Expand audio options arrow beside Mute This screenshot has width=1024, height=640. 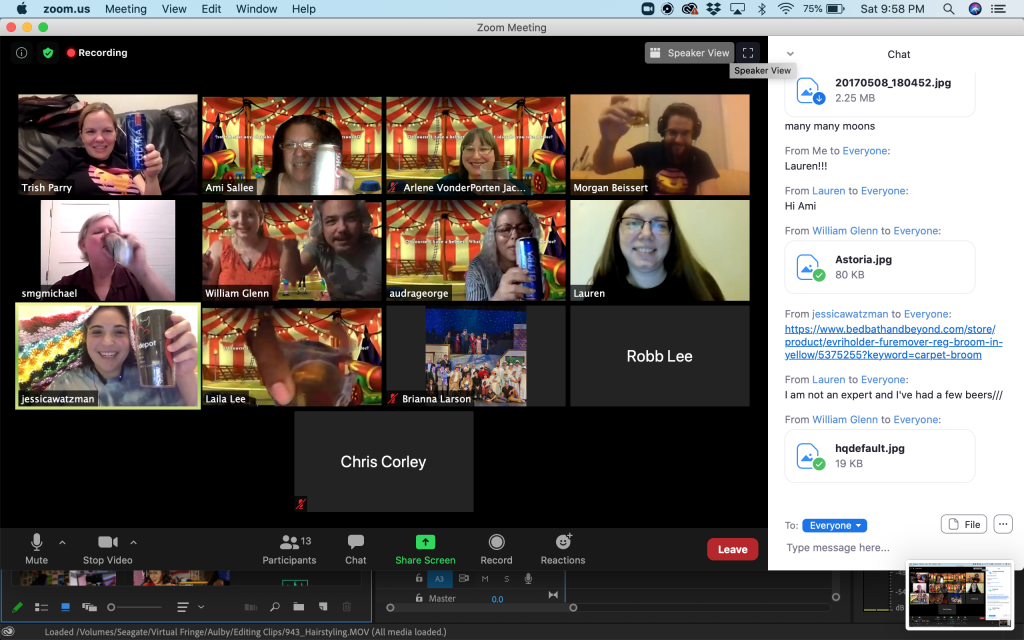(x=62, y=543)
